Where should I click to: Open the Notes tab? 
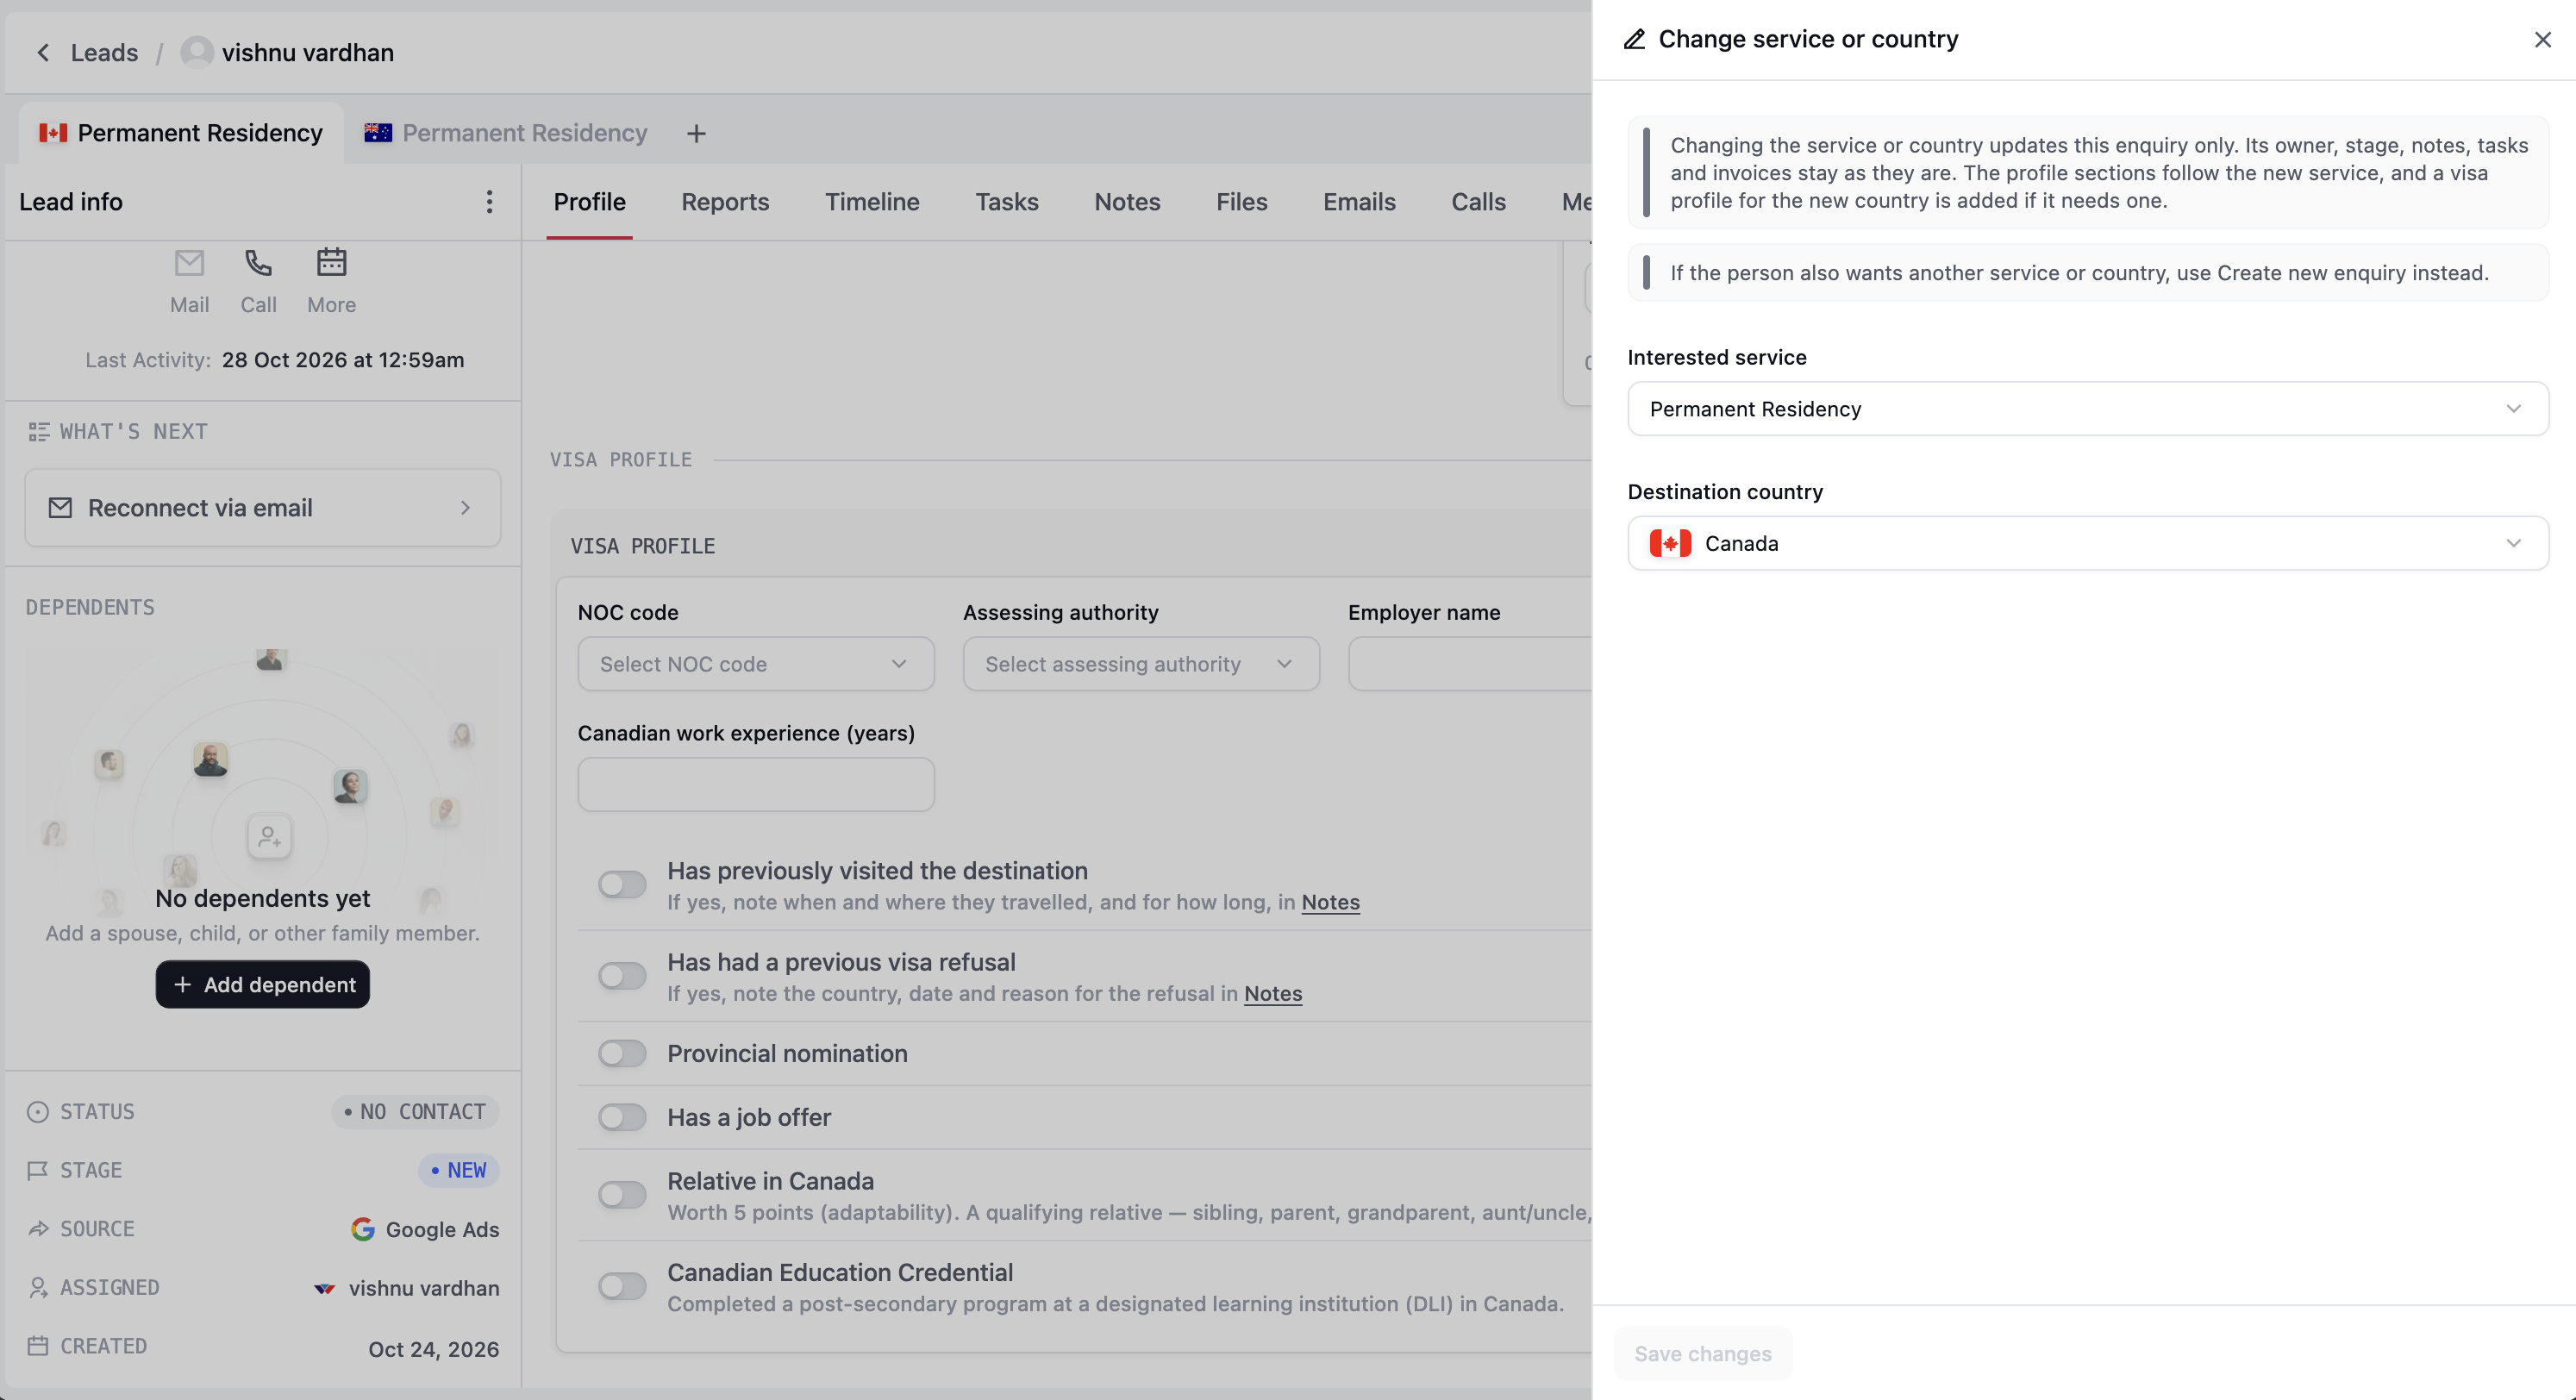pyautogui.click(x=1127, y=202)
